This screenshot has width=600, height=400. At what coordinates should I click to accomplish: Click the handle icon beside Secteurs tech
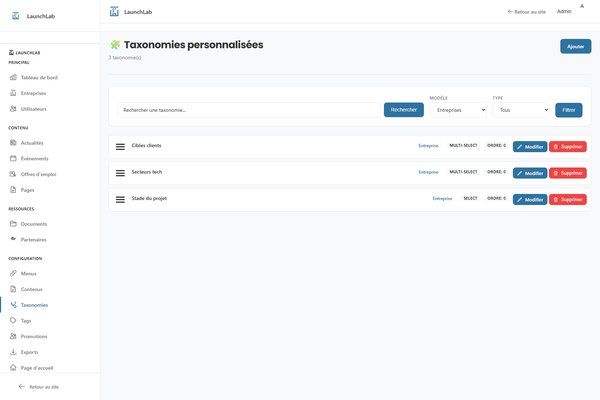[x=120, y=173]
